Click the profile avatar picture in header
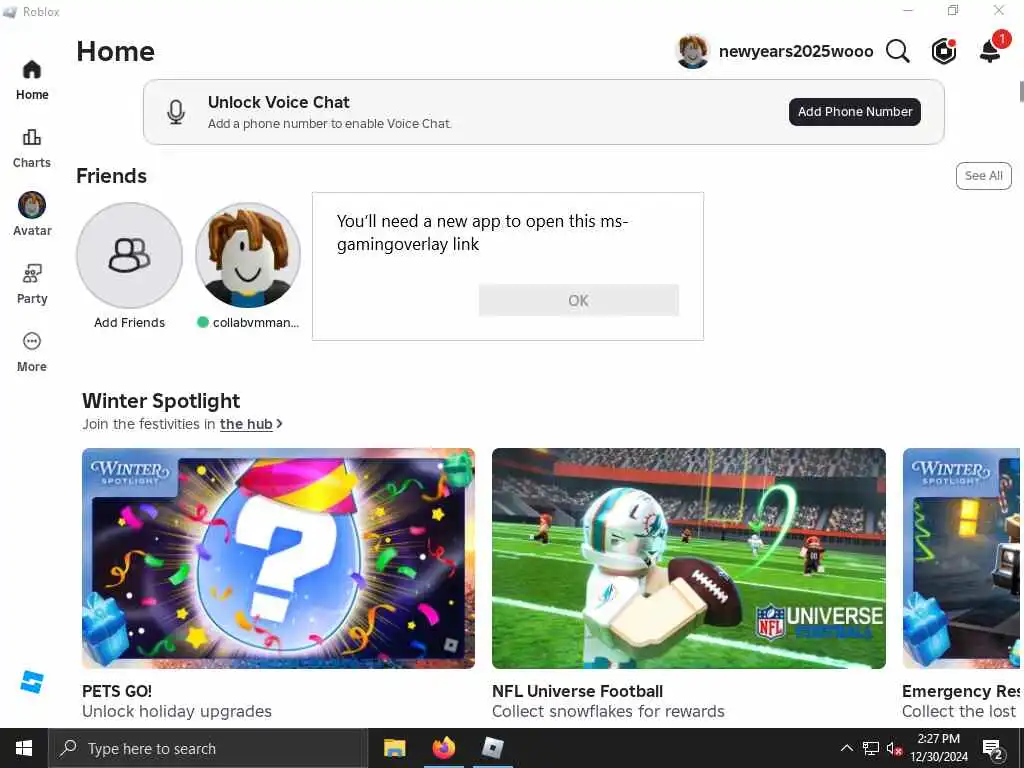The image size is (1024, 768). [x=692, y=51]
